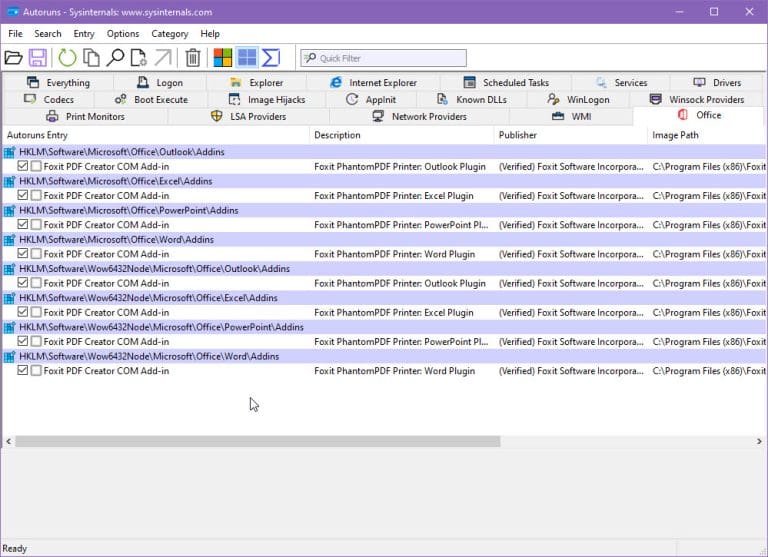768x557 pixels.
Task: Sort by the Publisher column header
Action: click(571, 135)
